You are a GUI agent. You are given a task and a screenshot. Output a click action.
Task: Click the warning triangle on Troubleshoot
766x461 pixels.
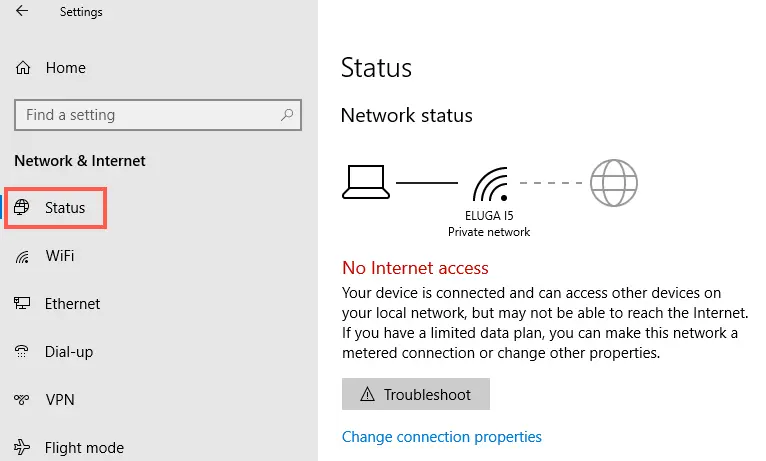366,395
